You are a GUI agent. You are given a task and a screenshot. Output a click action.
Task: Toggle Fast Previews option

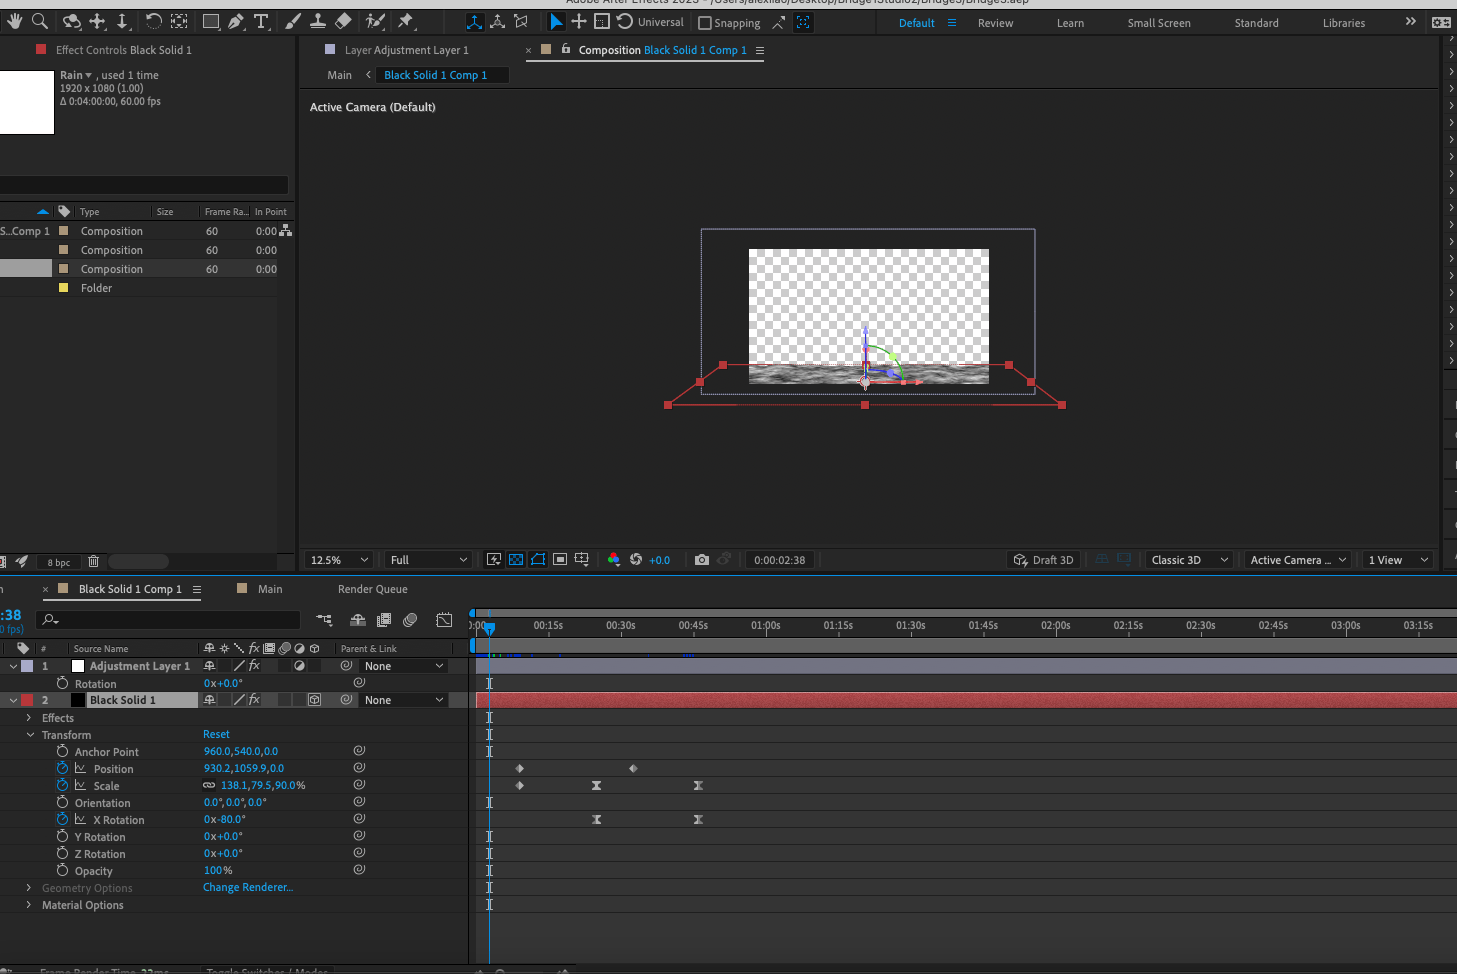click(x=494, y=560)
